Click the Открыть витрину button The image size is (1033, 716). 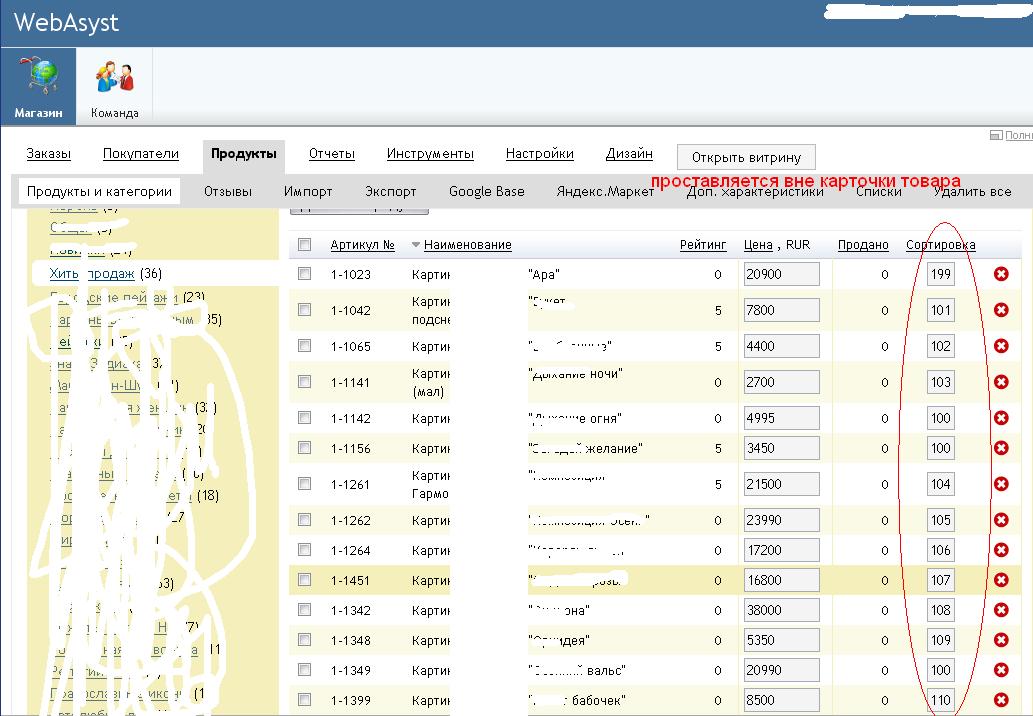(746, 158)
